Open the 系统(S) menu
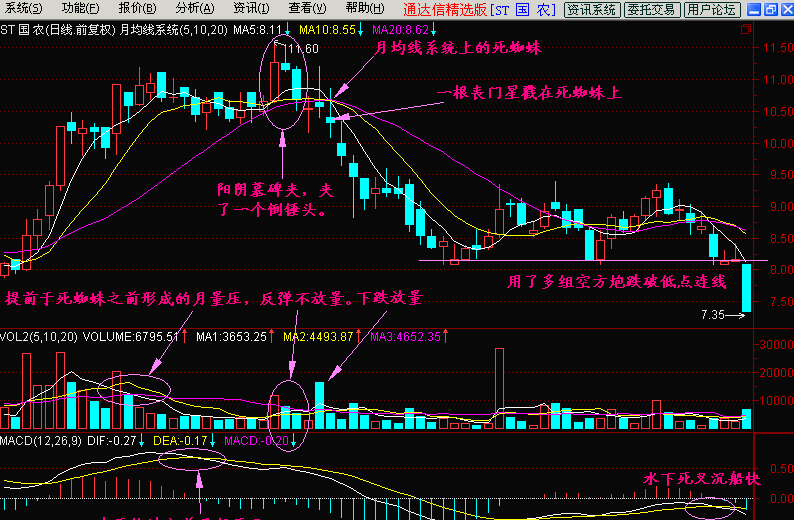This screenshot has height=520, width=804. [x=24, y=8]
